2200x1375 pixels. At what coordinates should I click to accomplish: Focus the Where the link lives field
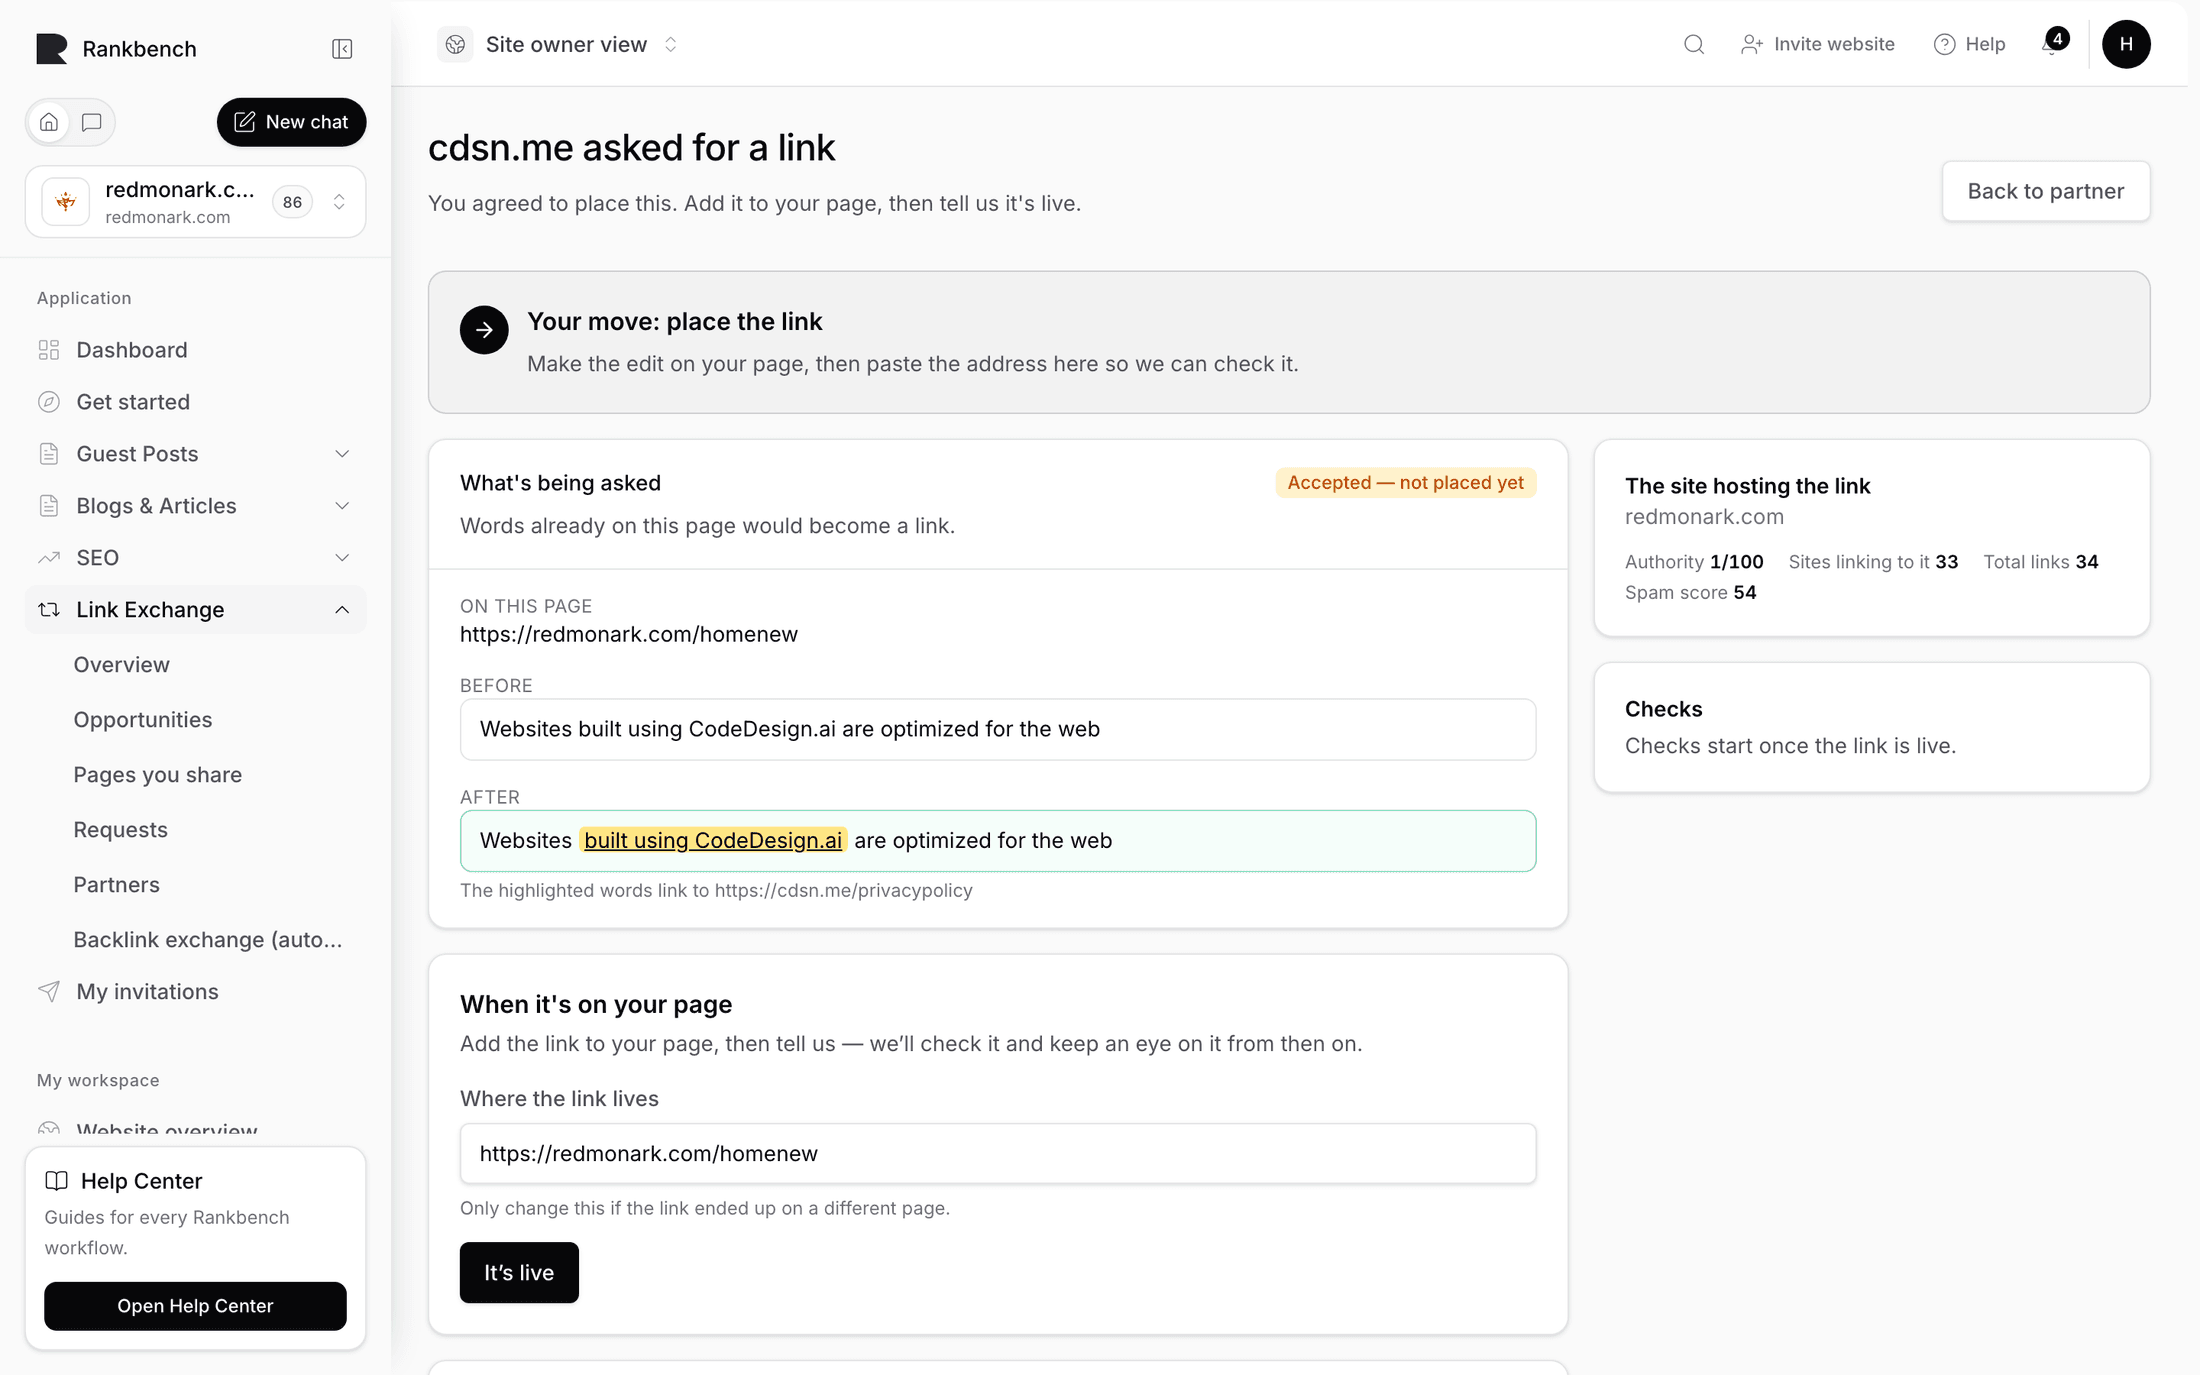(998, 1153)
